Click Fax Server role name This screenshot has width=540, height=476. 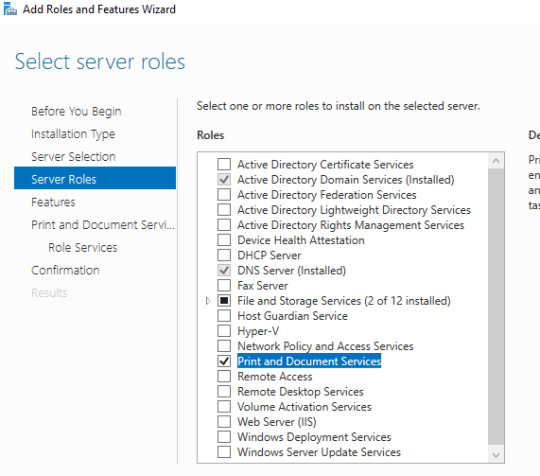tap(263, 286)
